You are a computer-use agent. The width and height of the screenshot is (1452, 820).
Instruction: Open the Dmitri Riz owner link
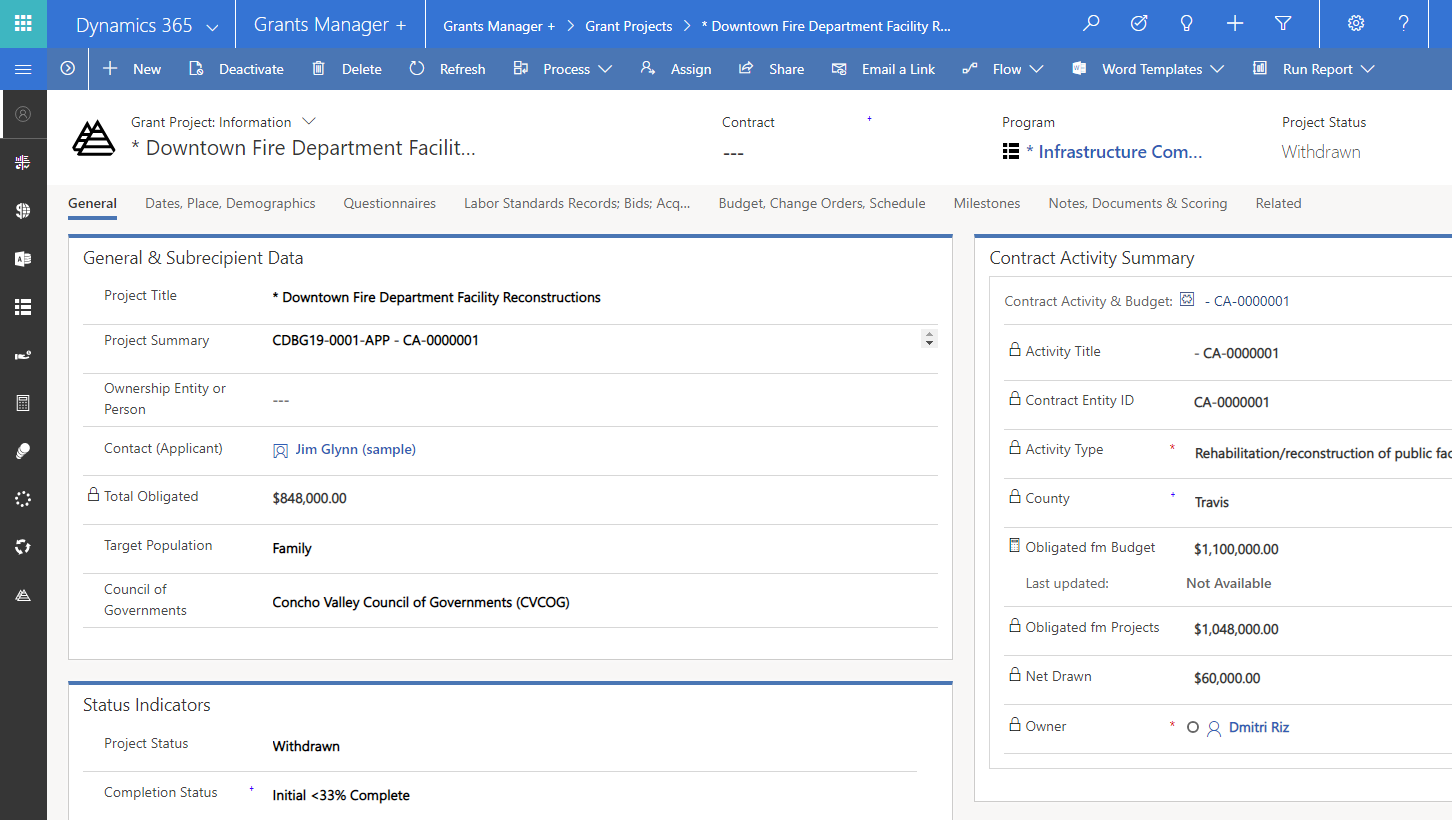[1259, 727]
